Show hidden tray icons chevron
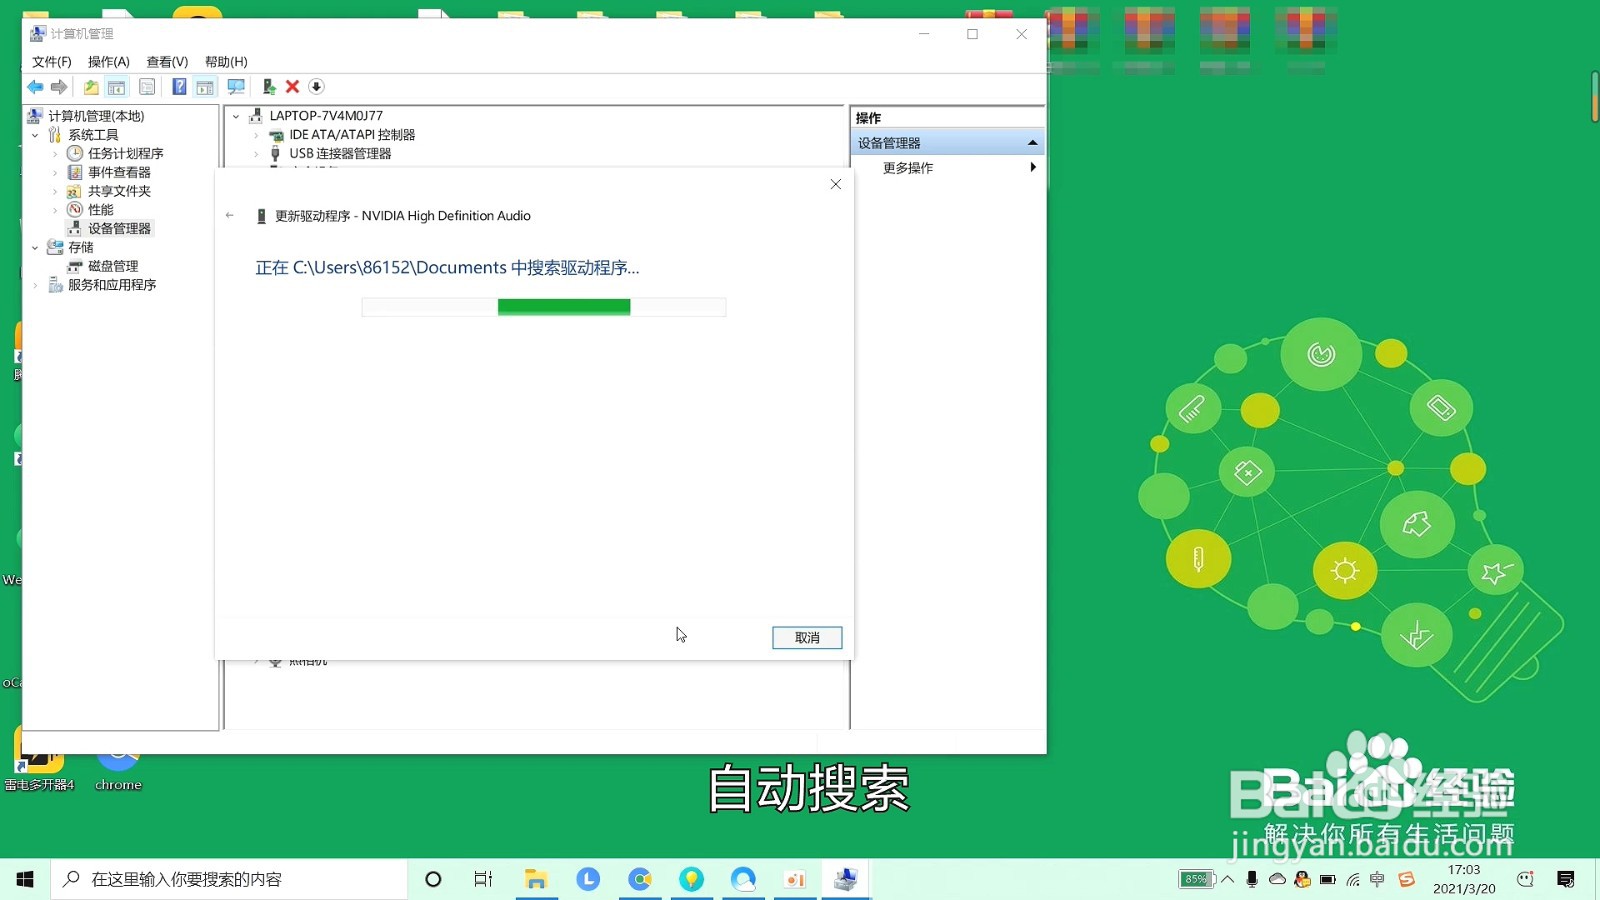The width and height of the screenshot is (1600, 900). [1228, 879]
